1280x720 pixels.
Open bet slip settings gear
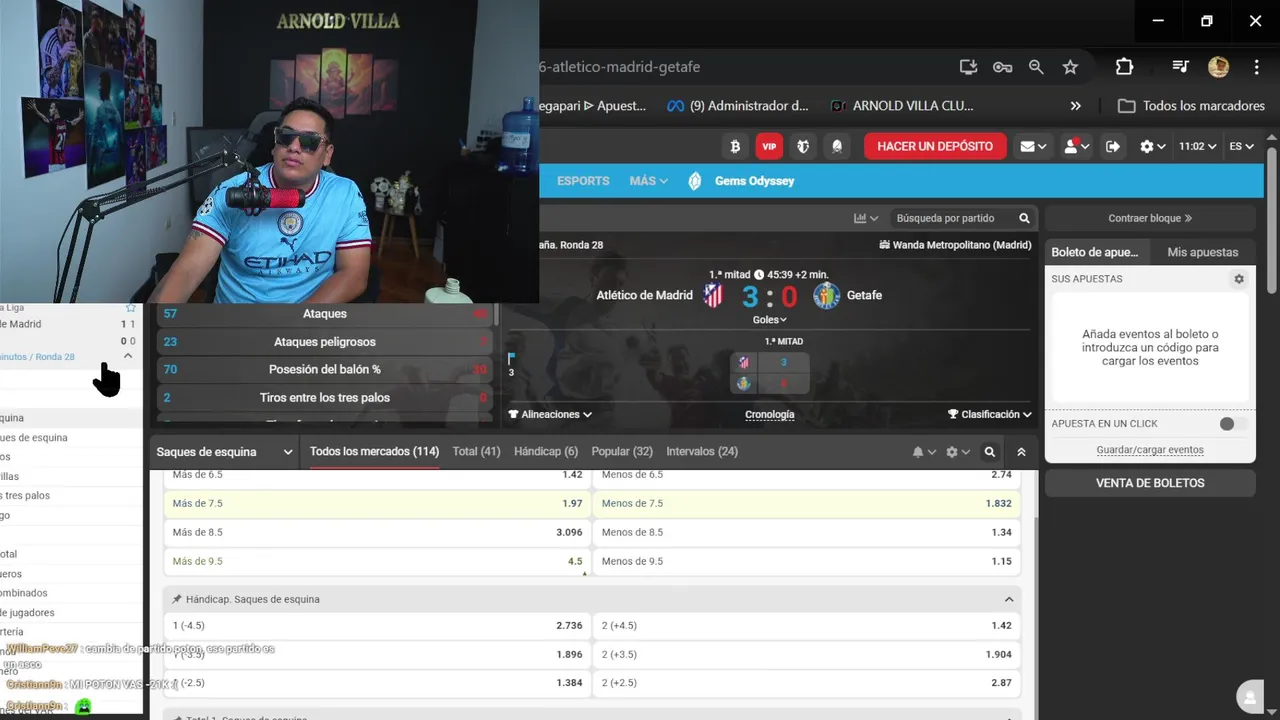pos(1239,279)
